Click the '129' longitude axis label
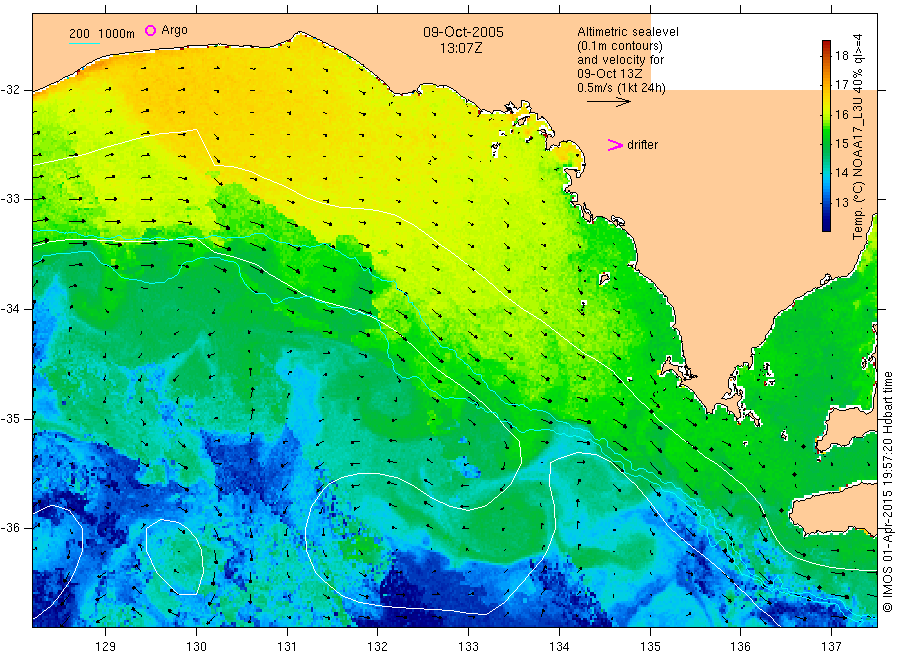Viewport: 900px width, 660px height. [106, 646]
